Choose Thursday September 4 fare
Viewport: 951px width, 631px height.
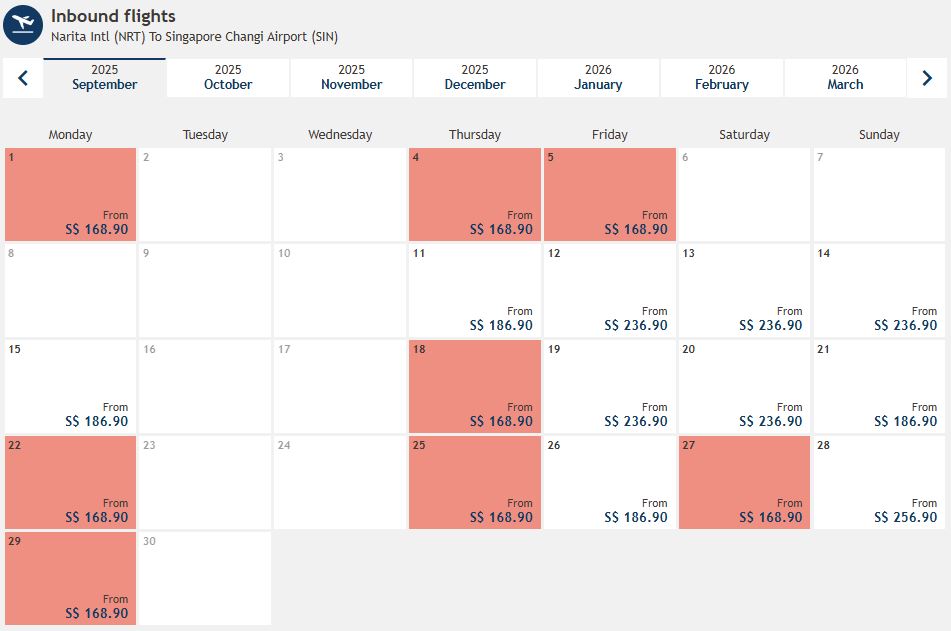point(475,195)
